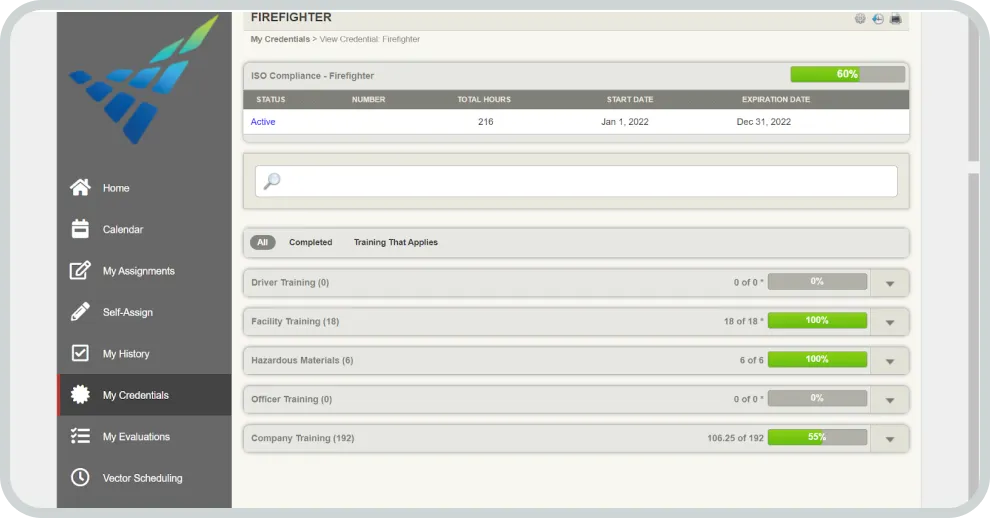Expand the Facility Training section arrow
The height and width of the screenshot is (518, 990).
889,322
